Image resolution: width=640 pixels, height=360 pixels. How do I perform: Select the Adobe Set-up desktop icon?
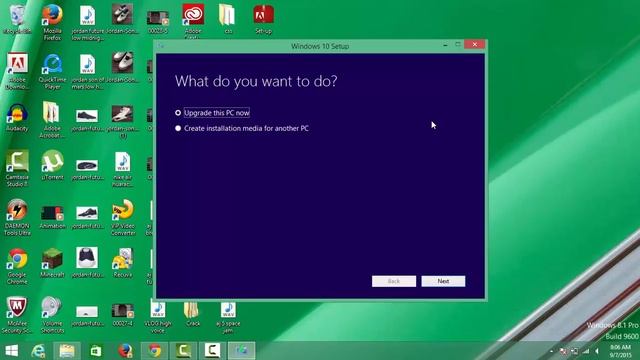(x=263, y=19)
